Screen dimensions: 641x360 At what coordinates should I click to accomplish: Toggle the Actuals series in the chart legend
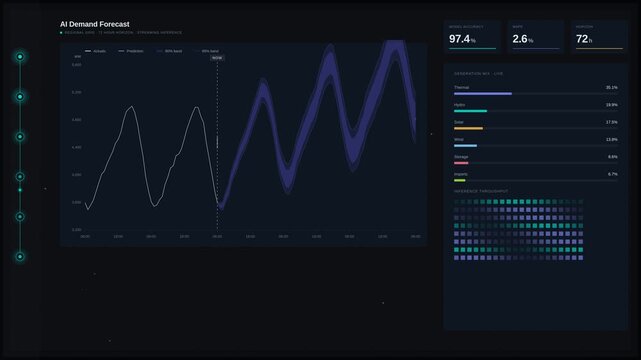tap(95, 51)
